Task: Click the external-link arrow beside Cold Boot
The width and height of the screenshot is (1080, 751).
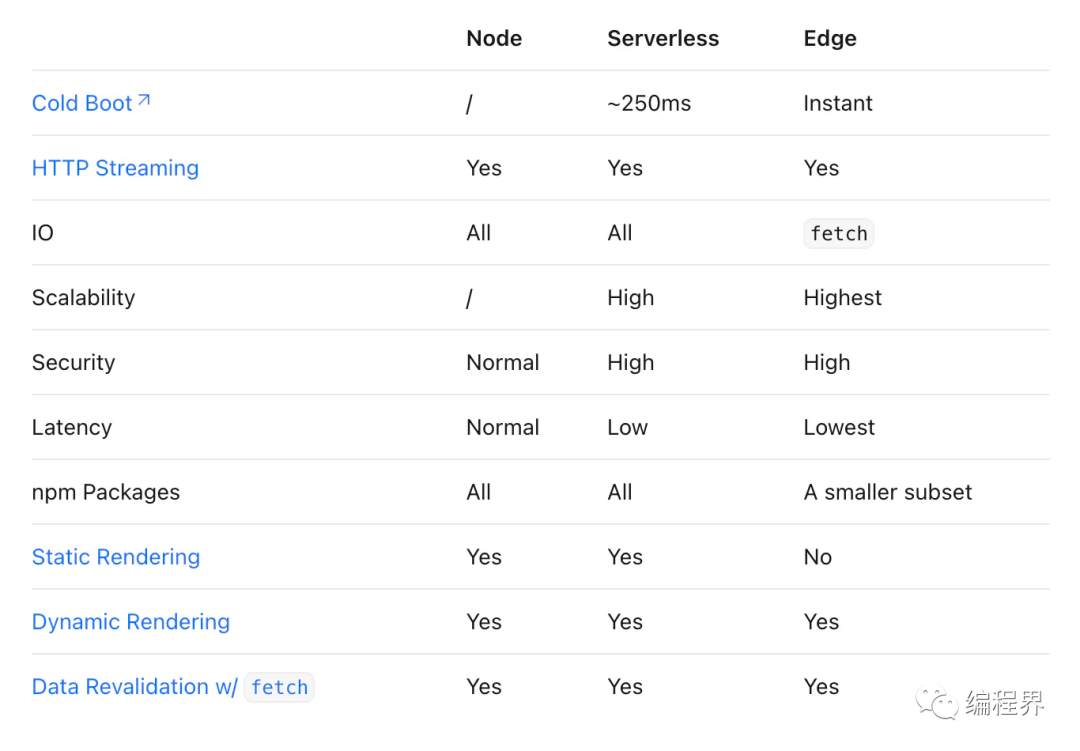Action: pyautogui.click(x=144, y=101)
